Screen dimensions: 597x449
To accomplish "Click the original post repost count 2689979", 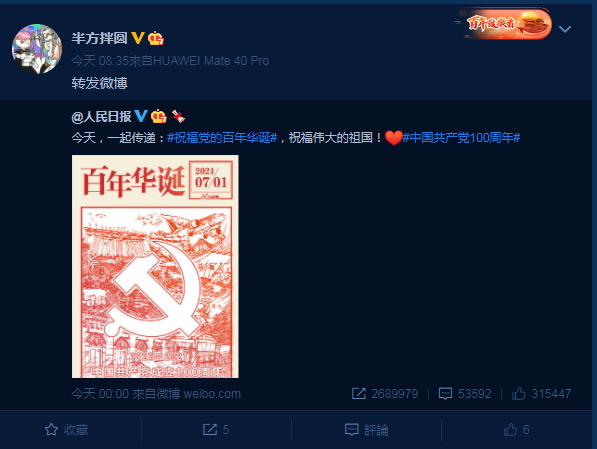I will (x=385, y=393).
